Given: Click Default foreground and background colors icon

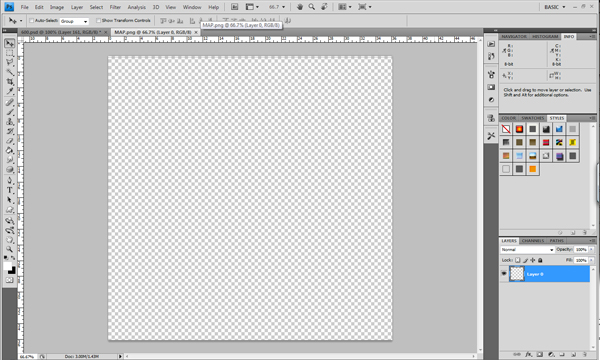Looking at the screenshot, I should pos(6,257).
